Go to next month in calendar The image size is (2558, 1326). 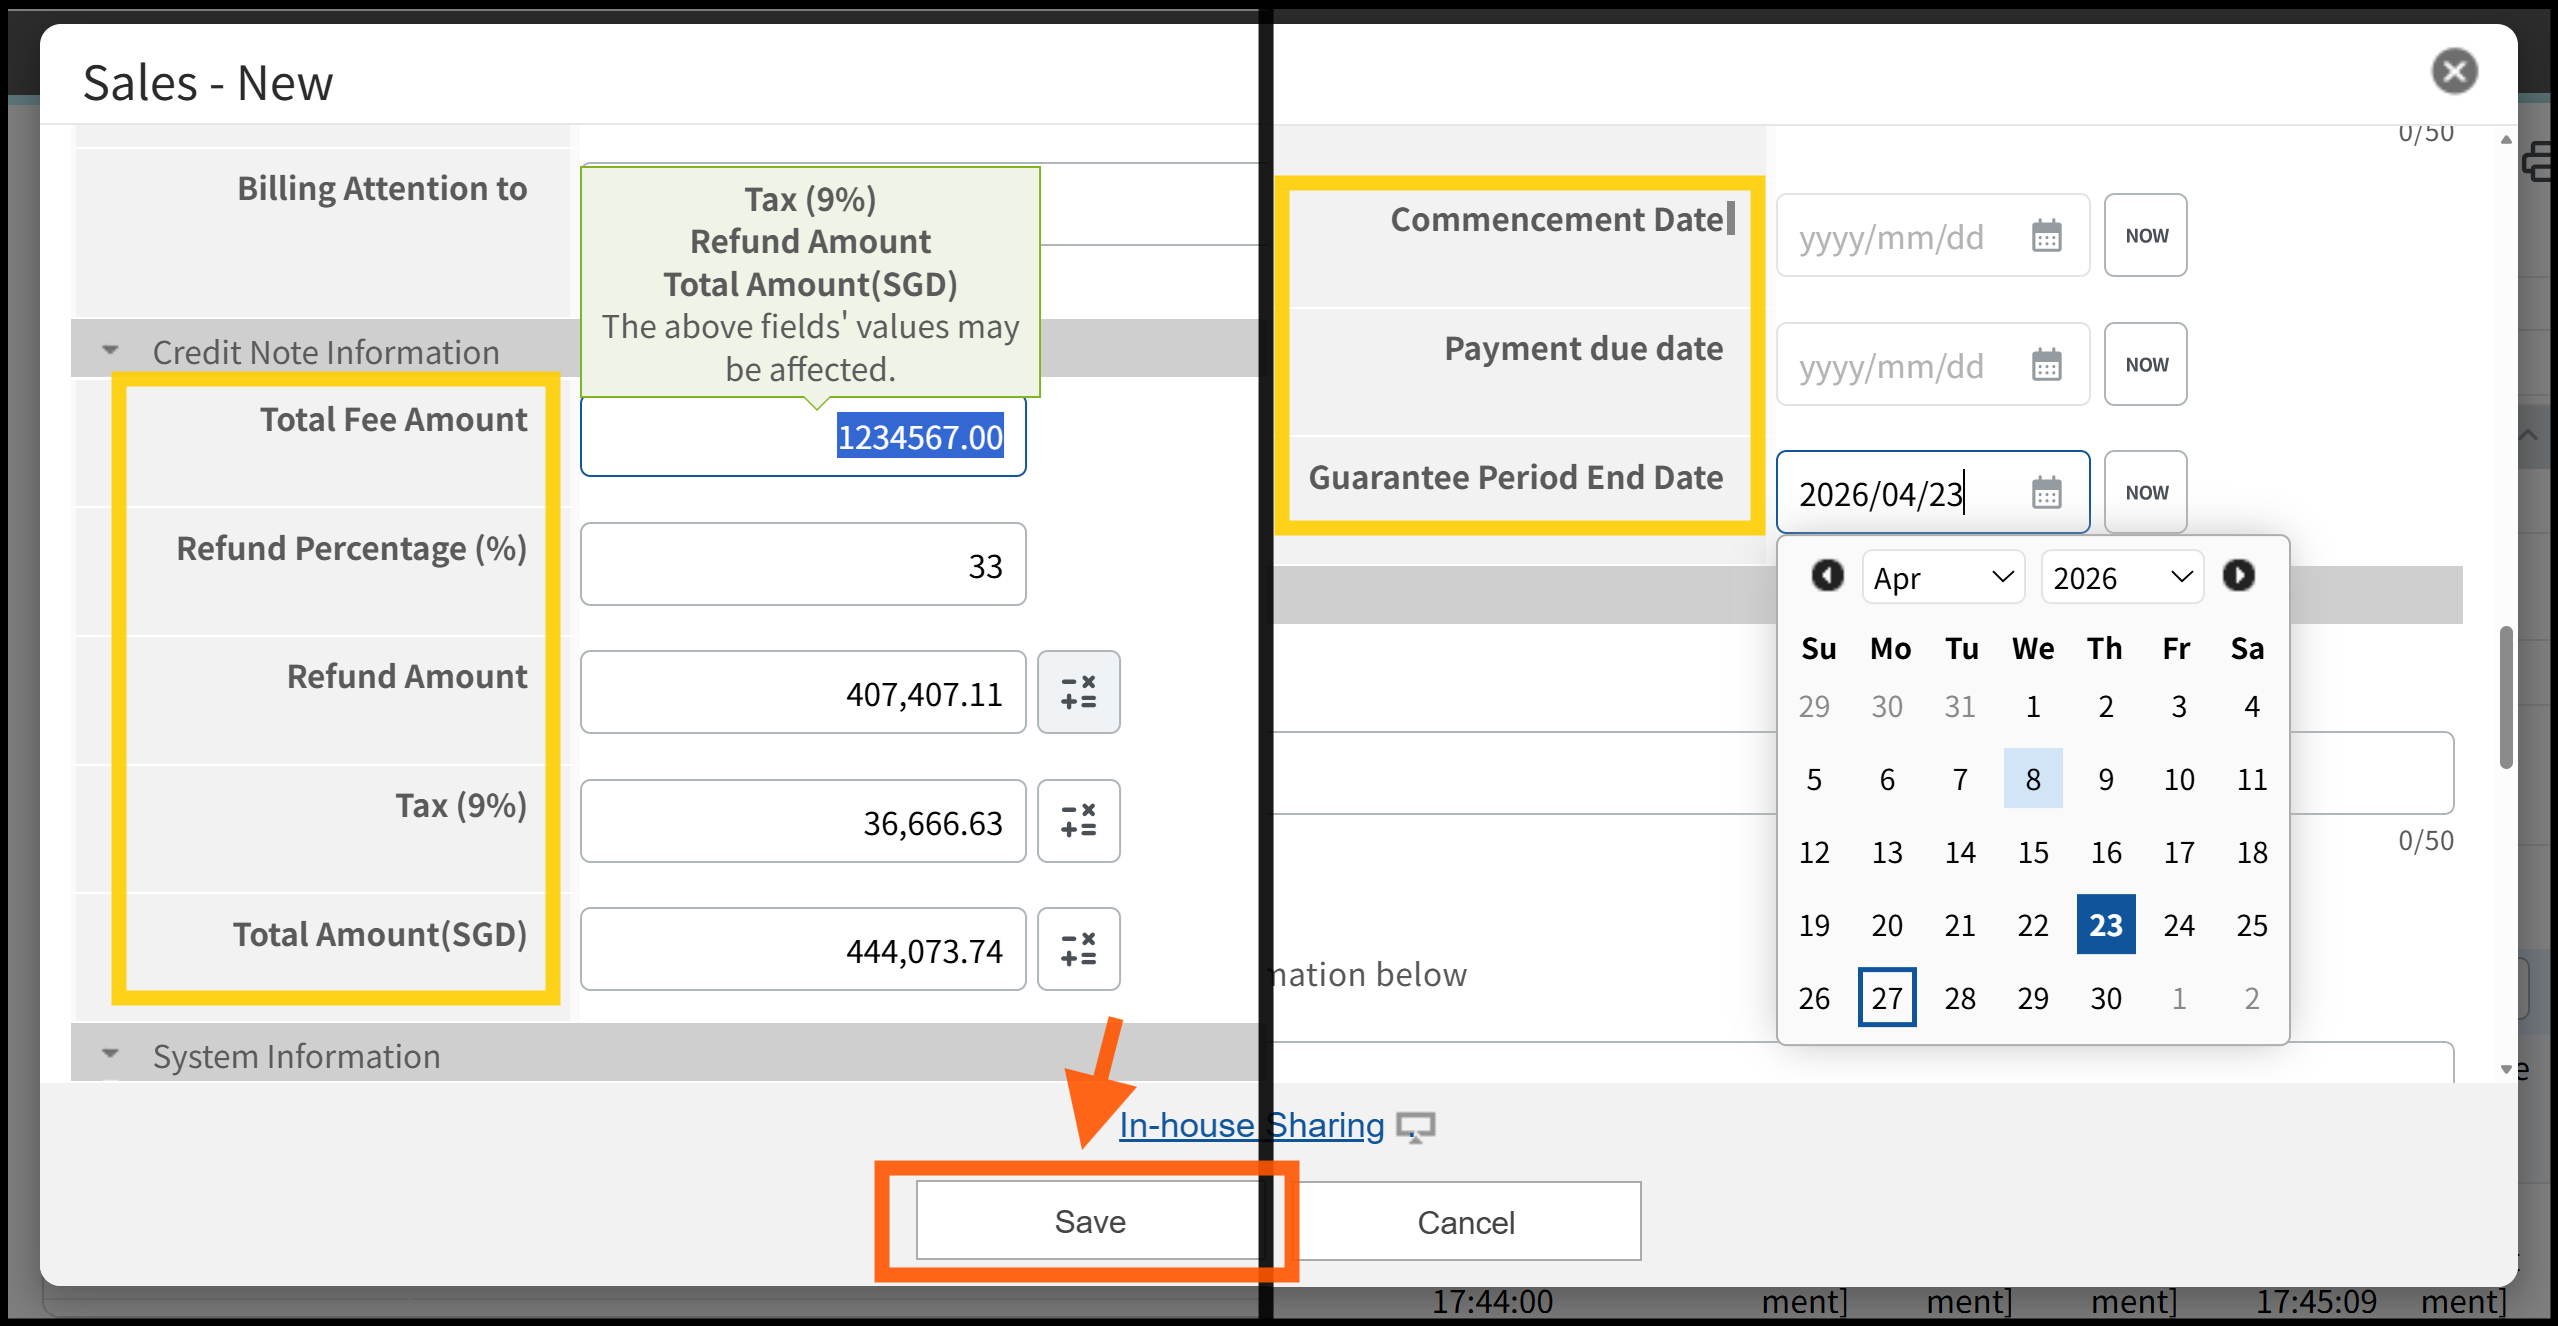[x=2238, y=576]
